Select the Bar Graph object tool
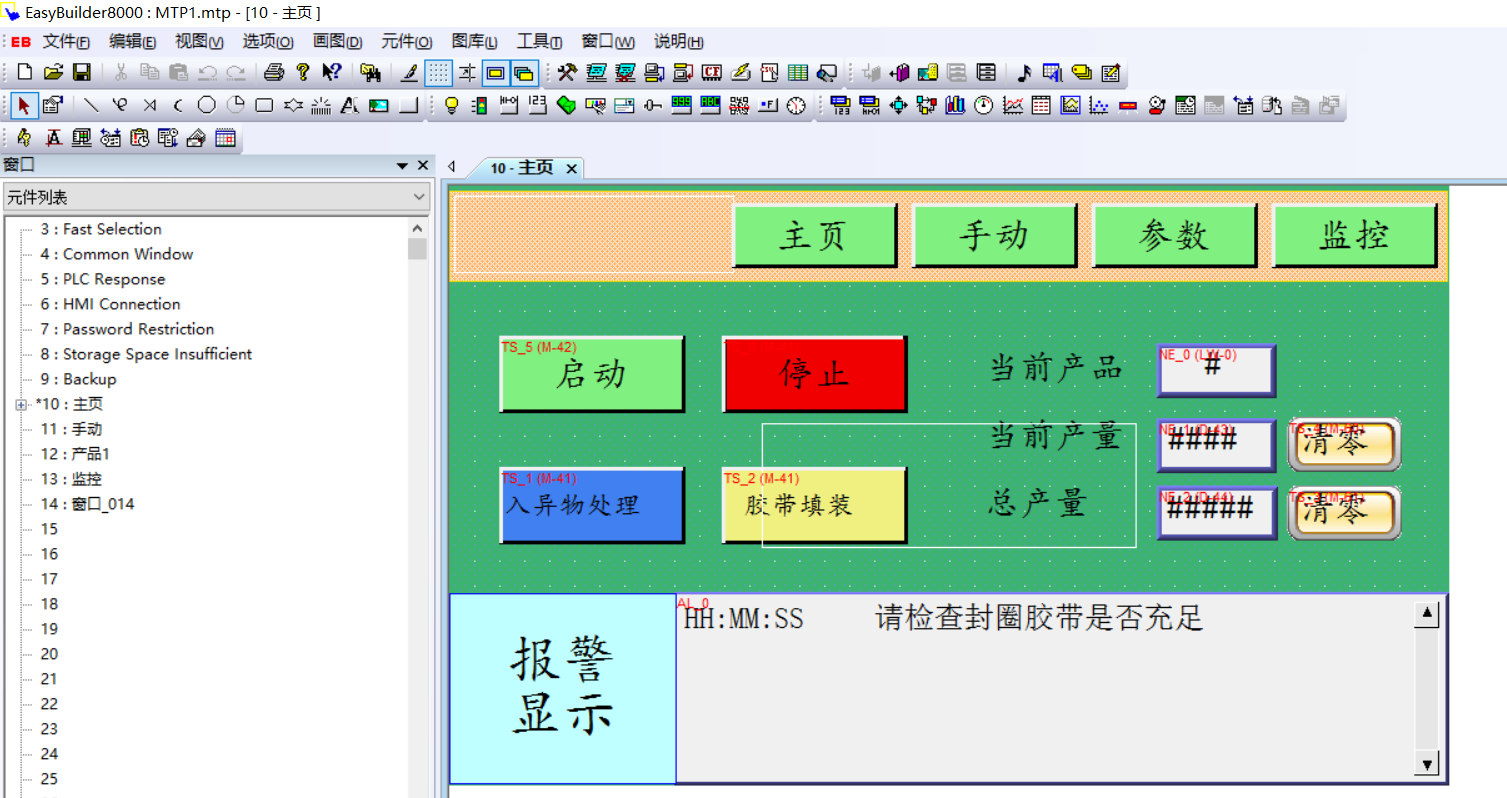Screen dimensions: 1507x798 click(x=955, y=105)
